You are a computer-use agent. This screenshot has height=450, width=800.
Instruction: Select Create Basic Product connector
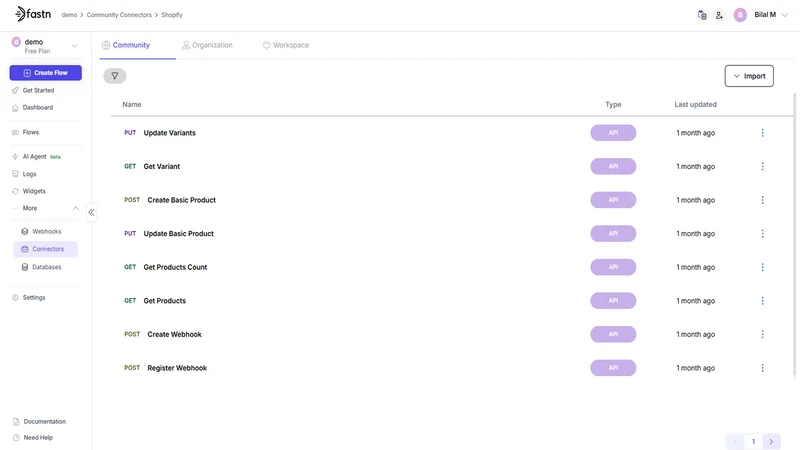[x=182, y=200]
